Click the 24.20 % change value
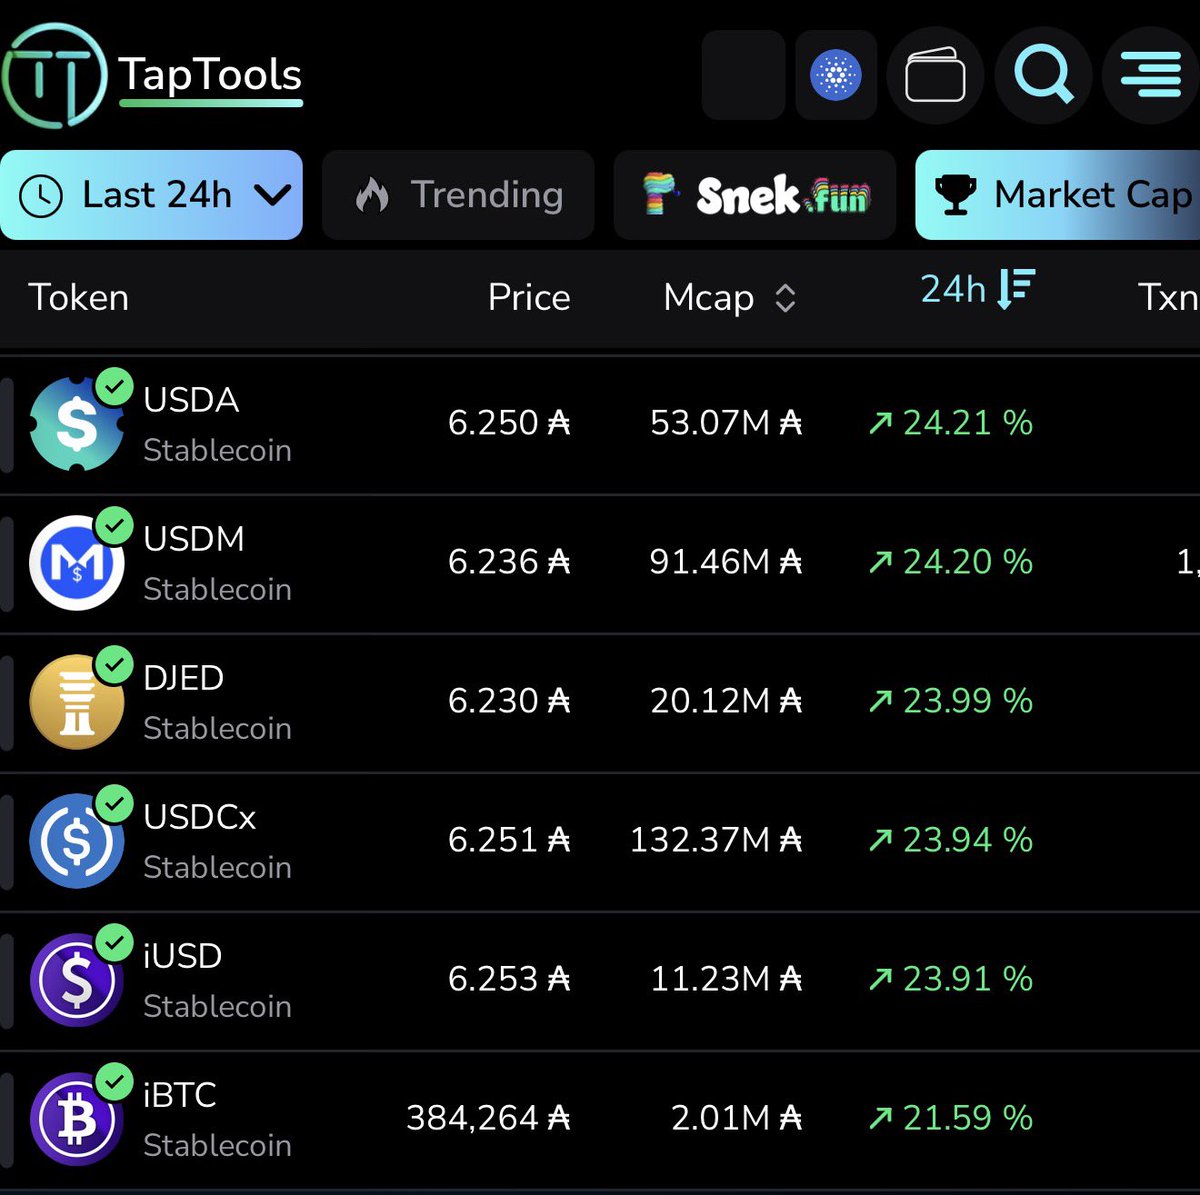The height and width of the screenshot is (1195, 1200). pos(951,562)
